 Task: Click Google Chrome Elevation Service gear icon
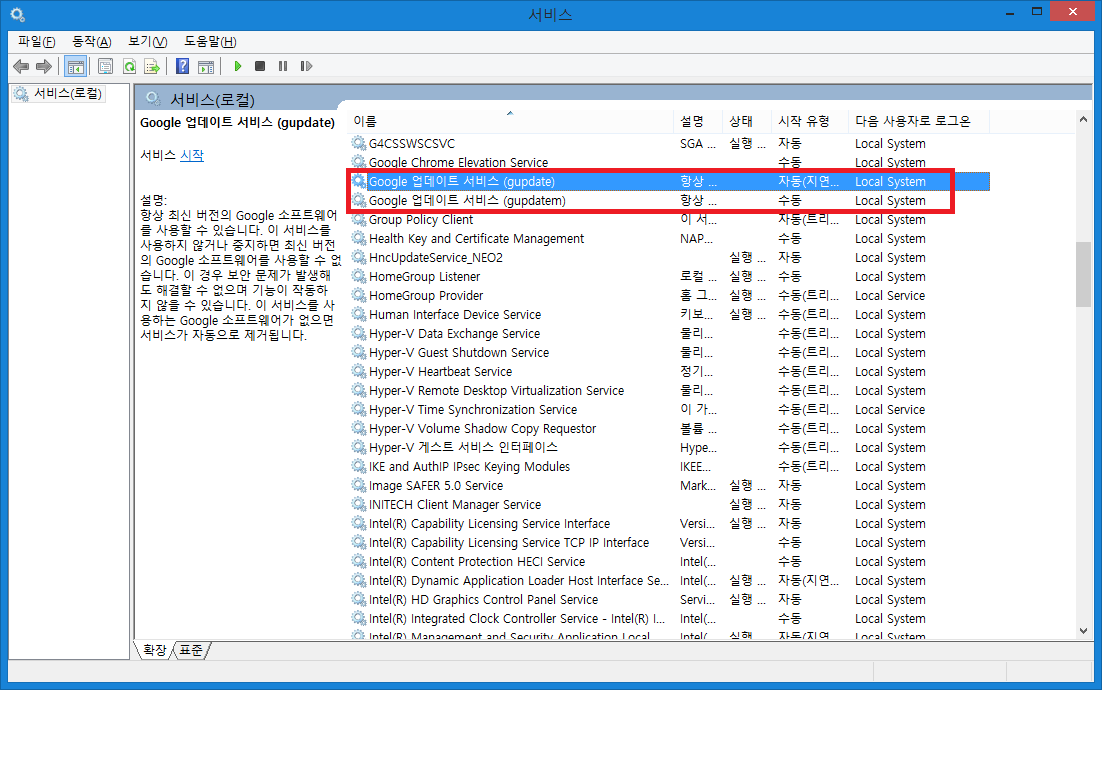coord(358,162)
